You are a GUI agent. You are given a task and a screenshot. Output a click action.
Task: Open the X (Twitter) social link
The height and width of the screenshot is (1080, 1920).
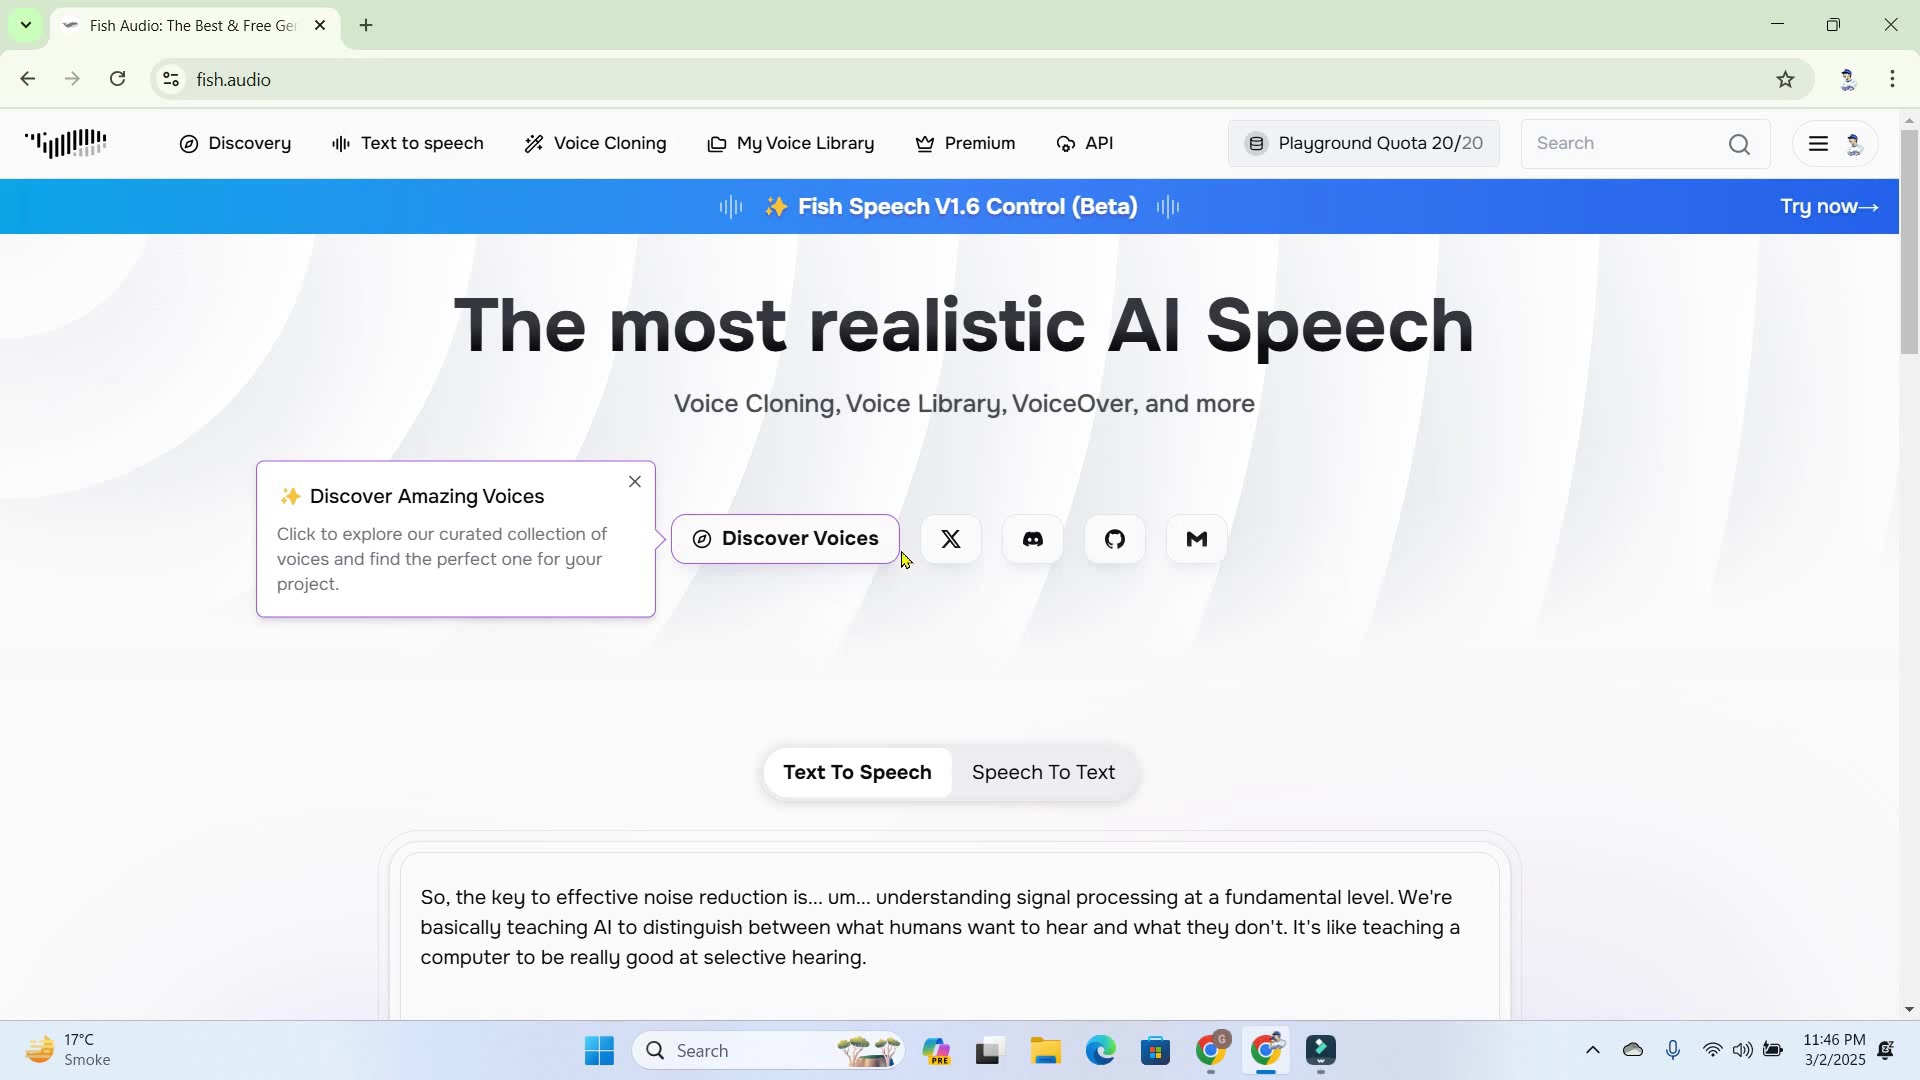[950, 540]
